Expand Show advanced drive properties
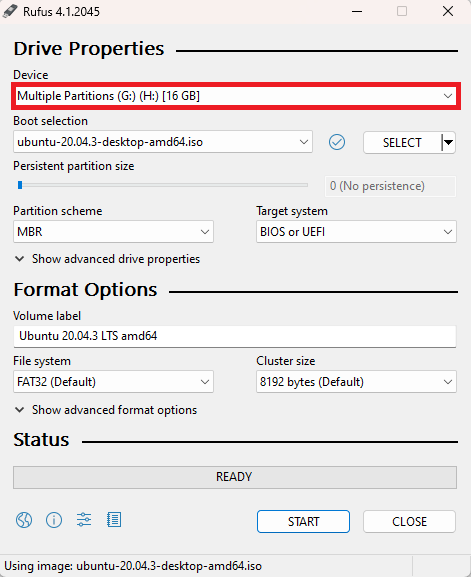This screenshot has width=471, height=577. 107,259
